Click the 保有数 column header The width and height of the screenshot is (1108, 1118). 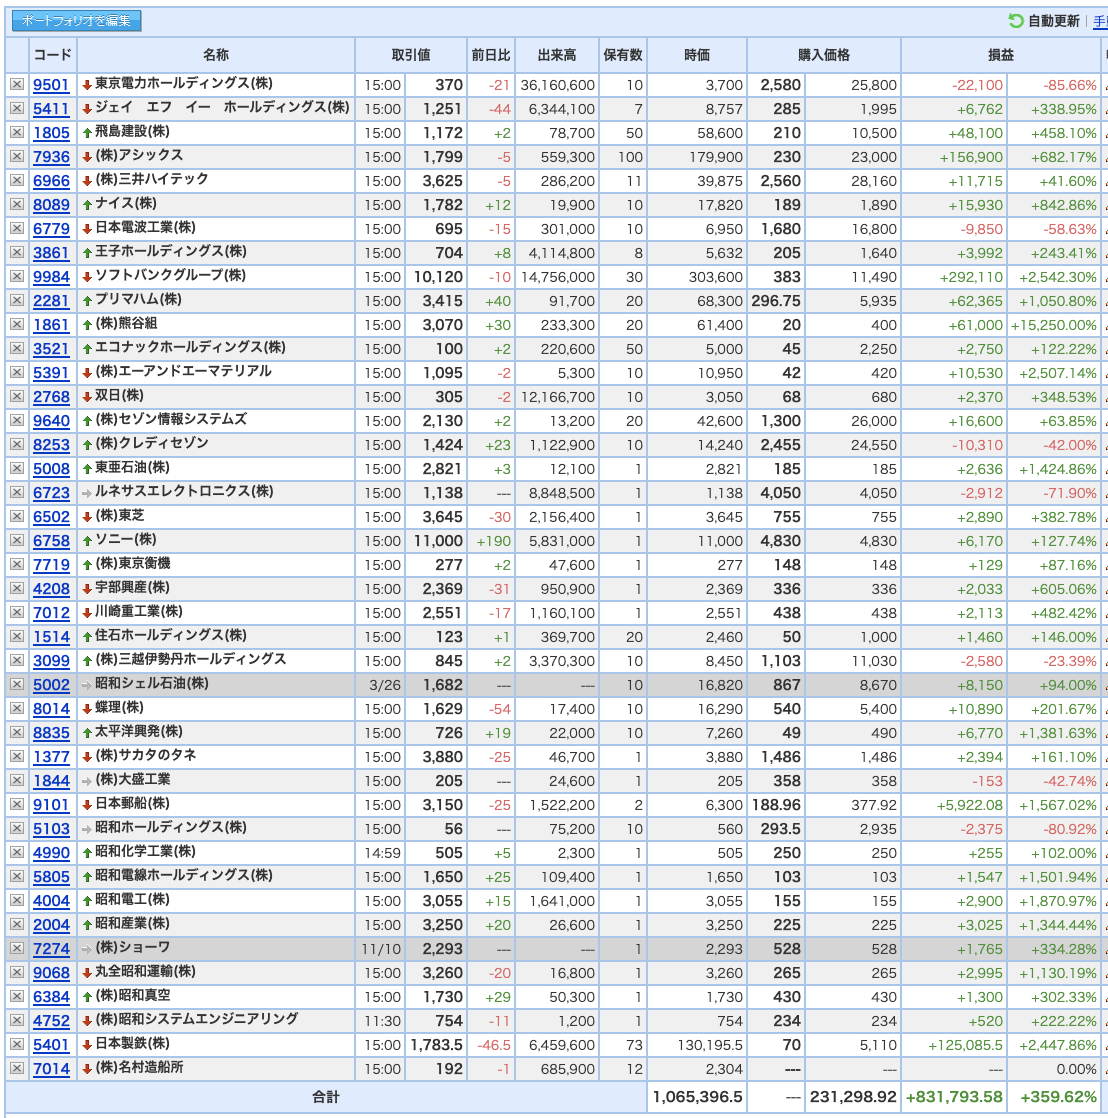click(623, 55)
